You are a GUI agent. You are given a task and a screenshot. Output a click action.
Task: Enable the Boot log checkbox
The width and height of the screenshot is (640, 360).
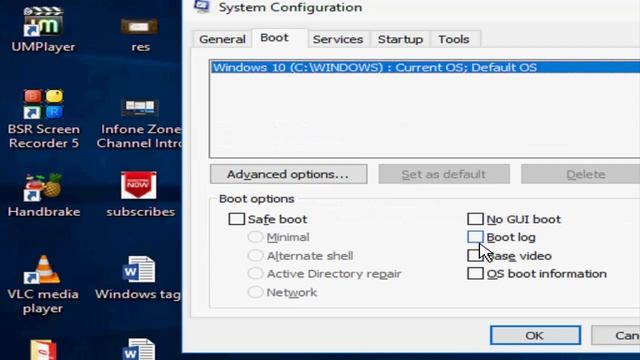[475, 237]
